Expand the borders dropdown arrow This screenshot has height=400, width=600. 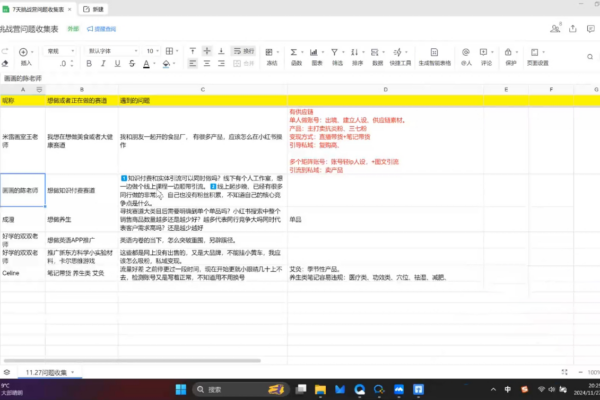pos(177,51)
